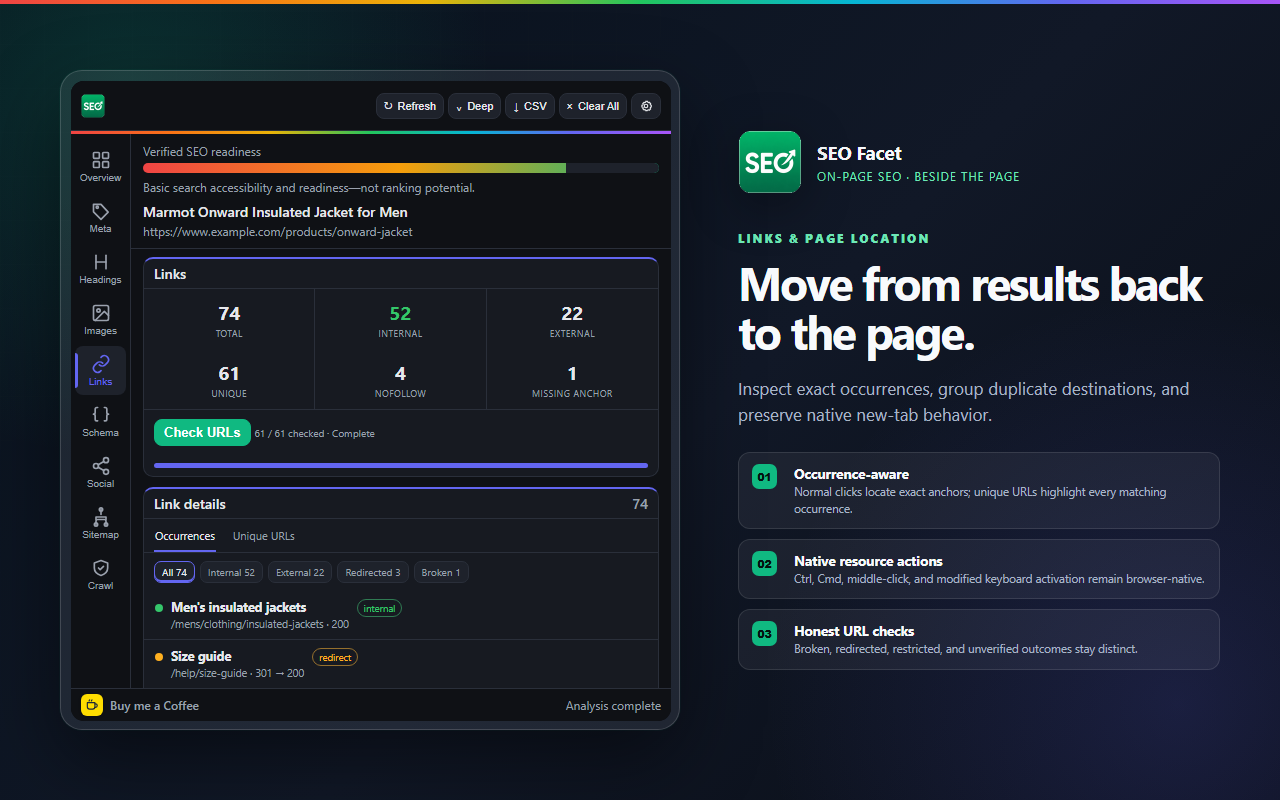
Task: Click the Buy me a Coffee link
Action: click(x=154, y=706)
